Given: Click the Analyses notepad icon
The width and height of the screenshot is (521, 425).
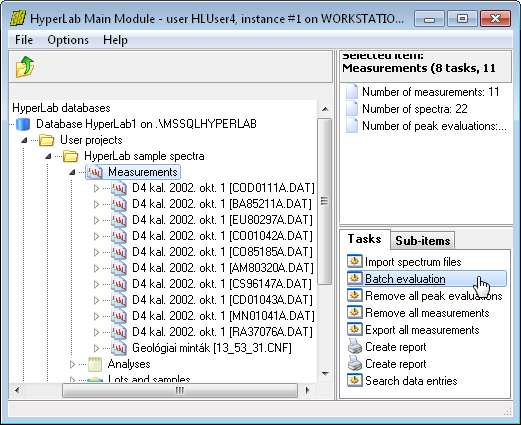Looking at the screenshot, I should [95, 364].
